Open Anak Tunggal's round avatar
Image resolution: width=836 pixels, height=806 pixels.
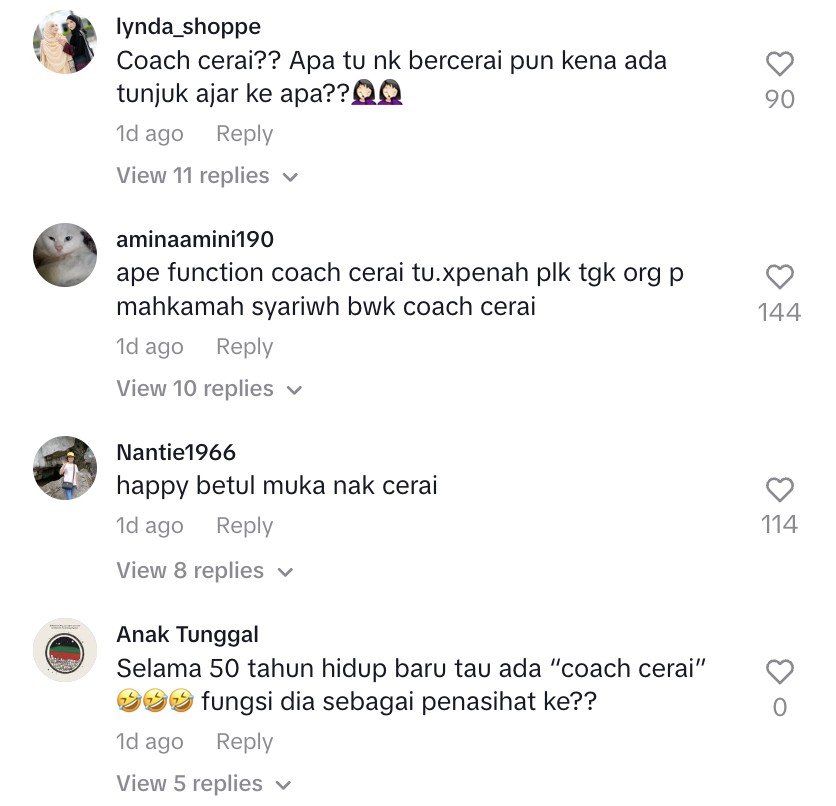point(65,650)
